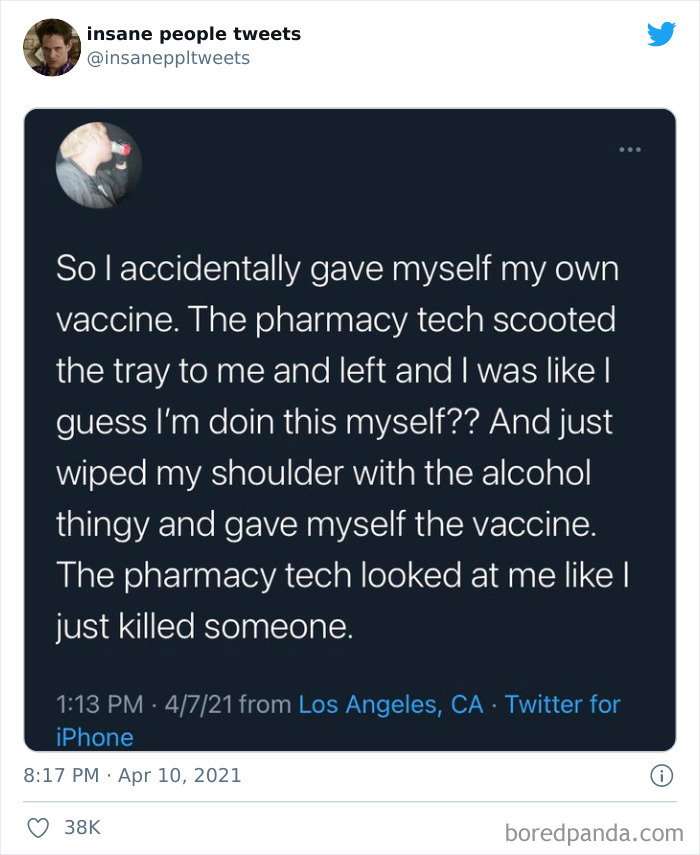Click the 8:17 PM Apr 10 timestamp

point(130,774)
